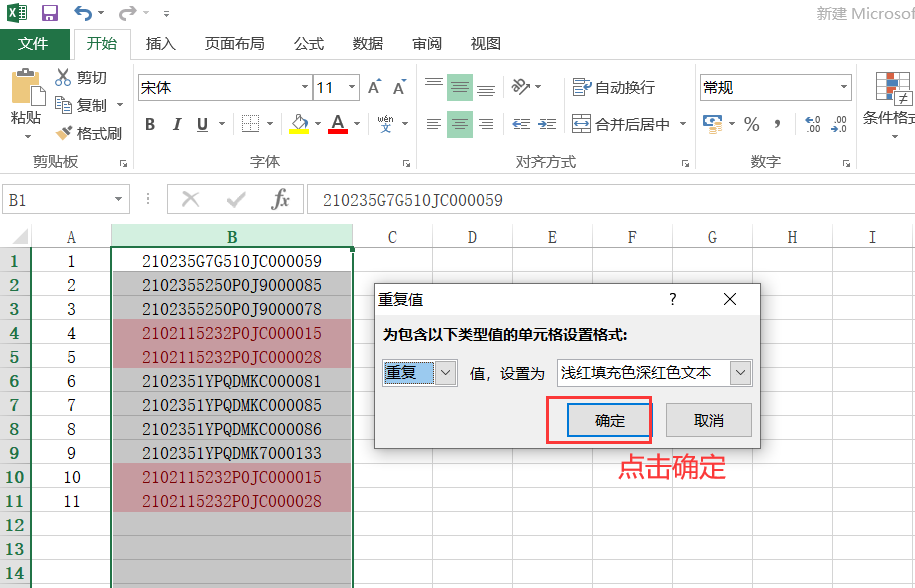Switch to the 视图 ribbon tab
This screenshot has width=915, height=588.
486,44
